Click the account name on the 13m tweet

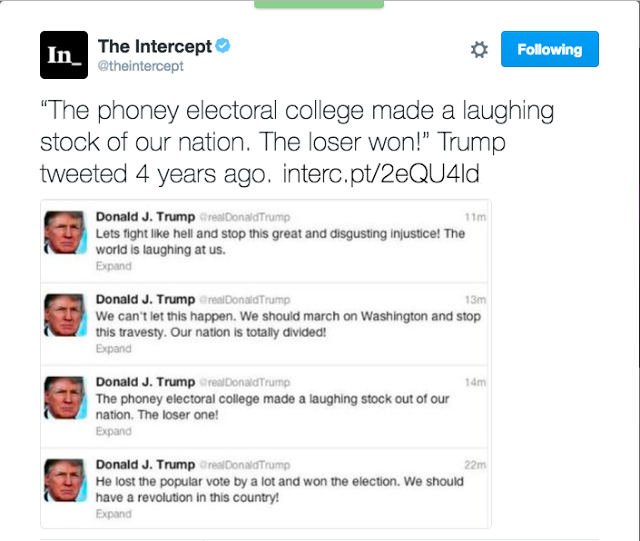(145, 299)
